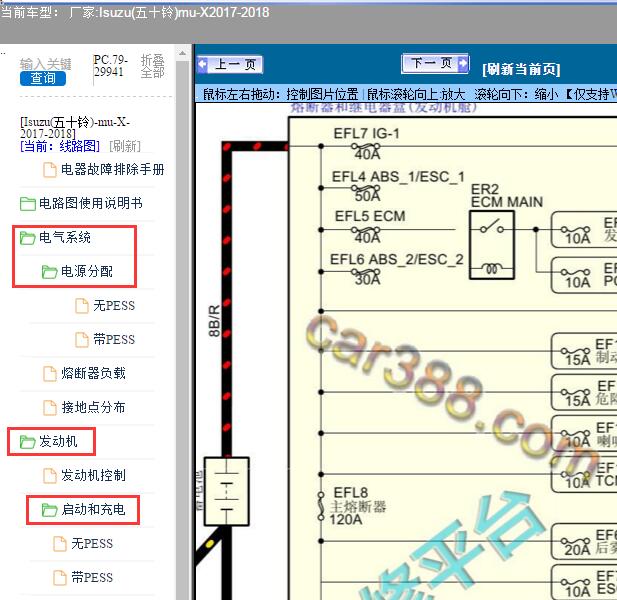The image size is (617, 600).
Task: Click the right arrow icon on 下一页
Action: coord(463,63)
